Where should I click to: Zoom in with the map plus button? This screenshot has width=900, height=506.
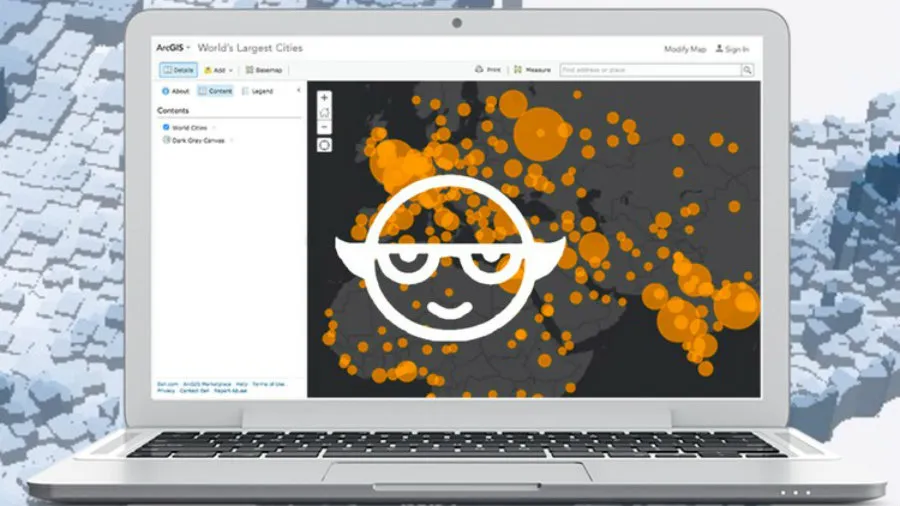(x=324, y=98)
